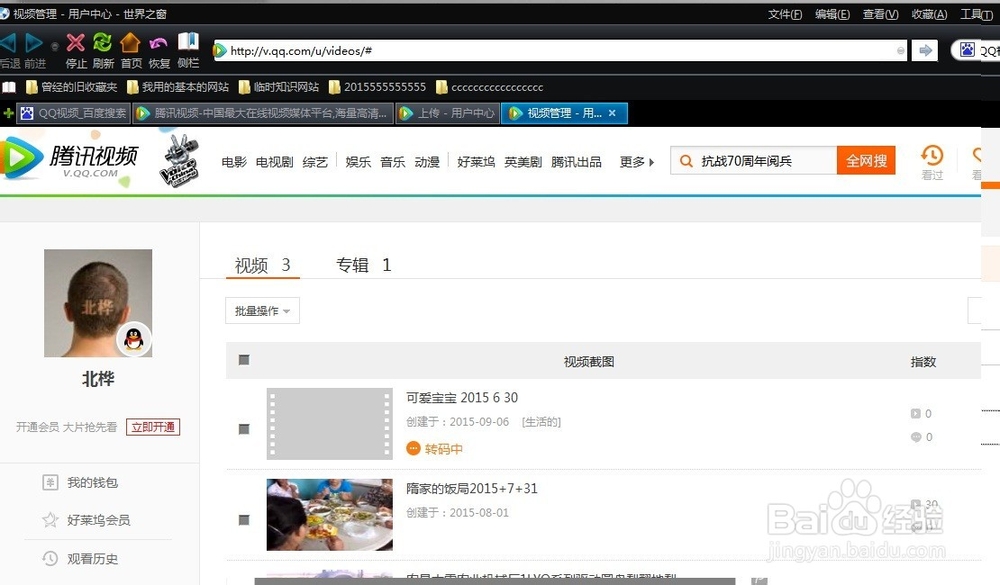Click the 好莱坞会员 star icon

(50, 520)
